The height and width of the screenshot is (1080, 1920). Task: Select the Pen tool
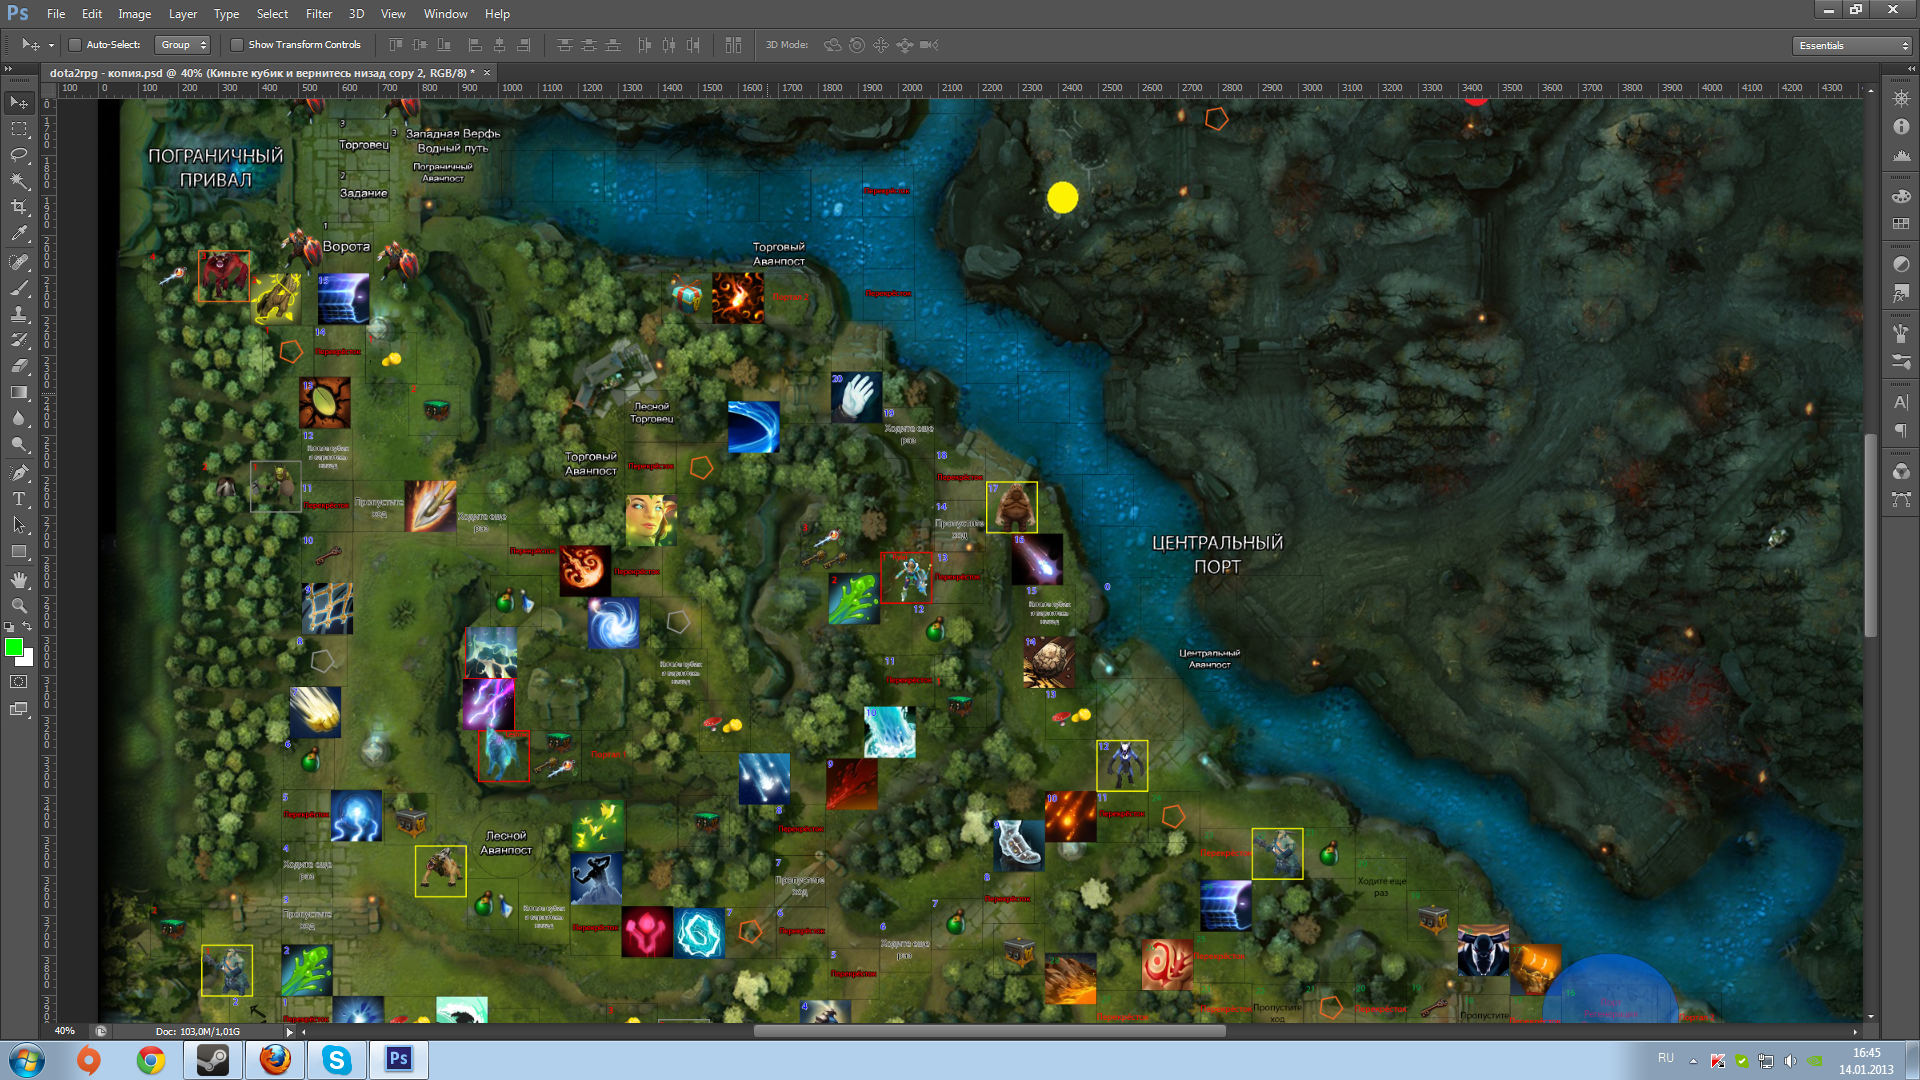coord(19,473)
